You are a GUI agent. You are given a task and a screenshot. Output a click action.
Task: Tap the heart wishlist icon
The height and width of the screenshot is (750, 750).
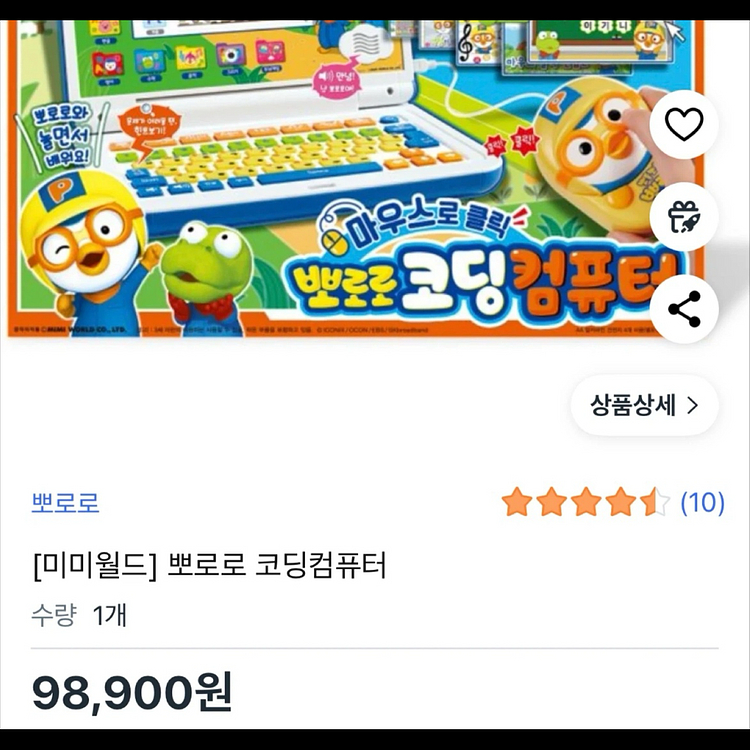pos(684,124)
